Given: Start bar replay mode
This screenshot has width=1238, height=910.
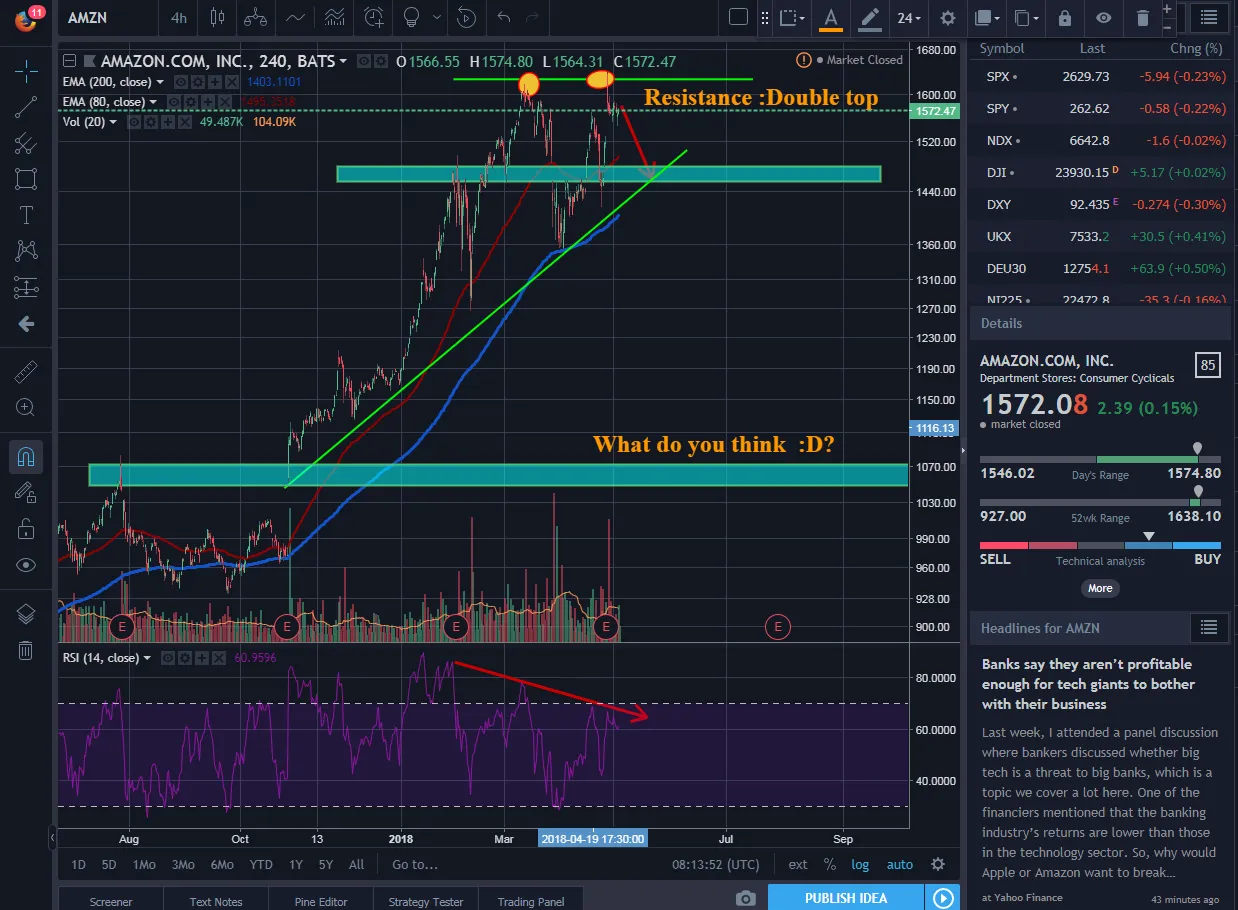Looking at the screenshot, I should point(466,17).
